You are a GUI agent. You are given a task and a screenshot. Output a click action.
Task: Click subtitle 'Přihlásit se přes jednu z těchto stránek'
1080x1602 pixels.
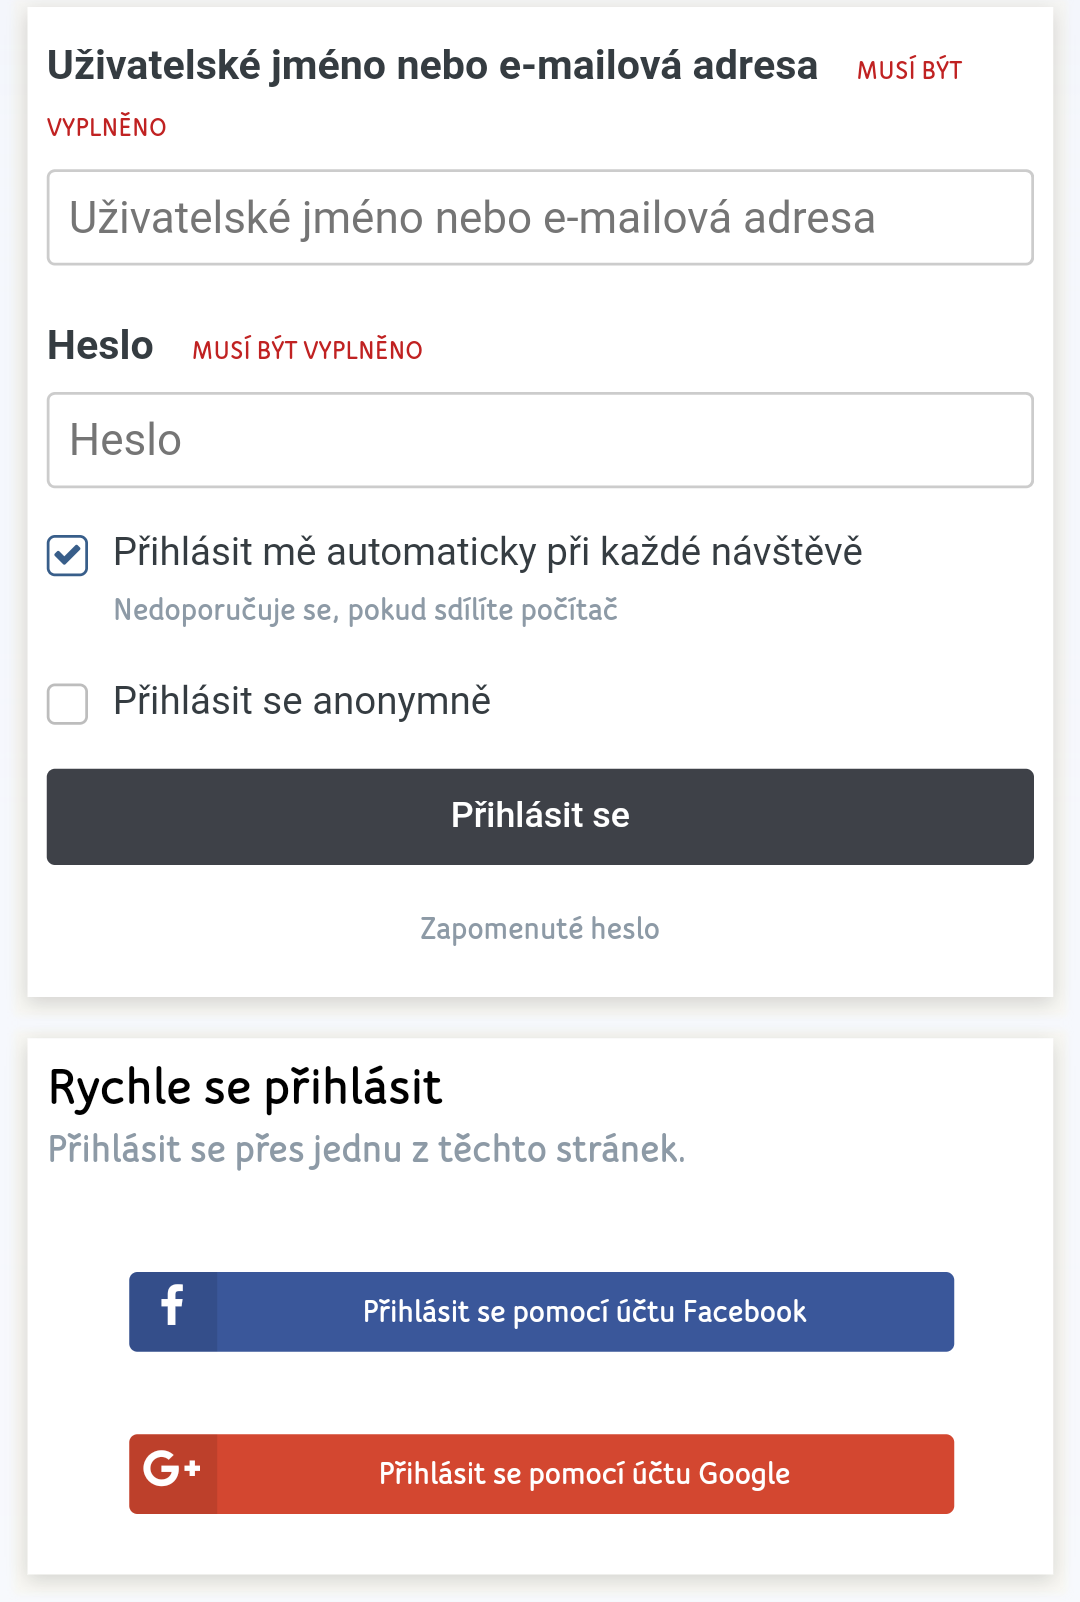[366, 1150]
